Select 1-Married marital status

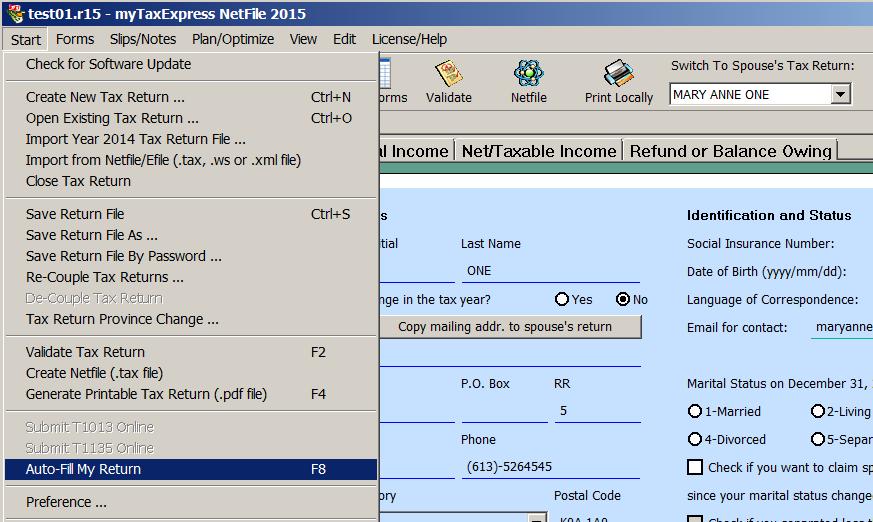(694, 411)
